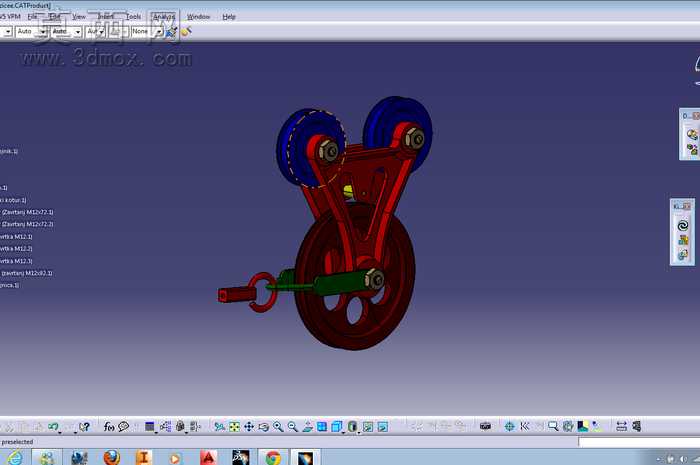Click the middle icon in the lower right floating toolbar

(x=683, y=240)
